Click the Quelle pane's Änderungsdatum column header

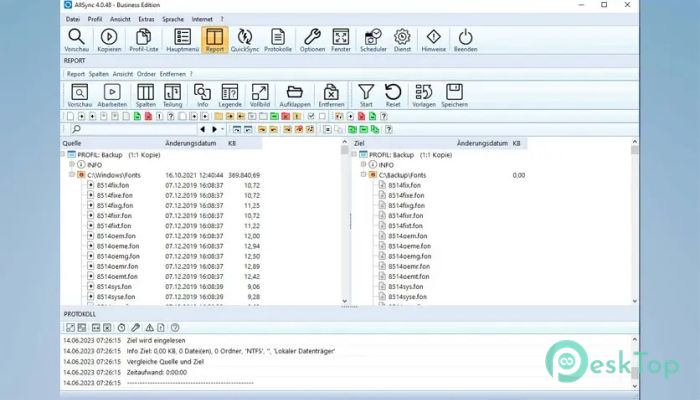click(x=191, y=143)
